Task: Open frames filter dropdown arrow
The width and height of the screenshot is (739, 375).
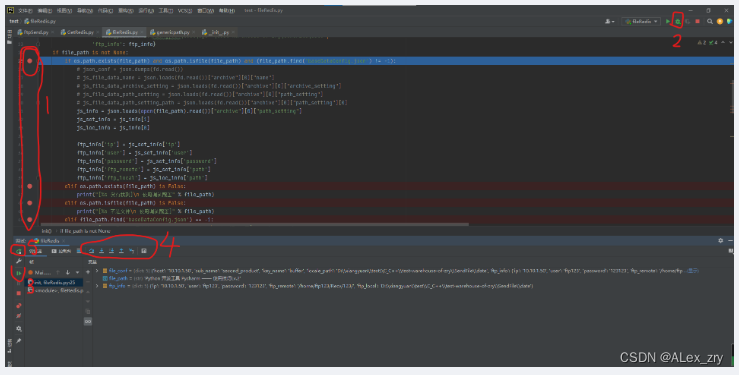Action: point(77,272)
